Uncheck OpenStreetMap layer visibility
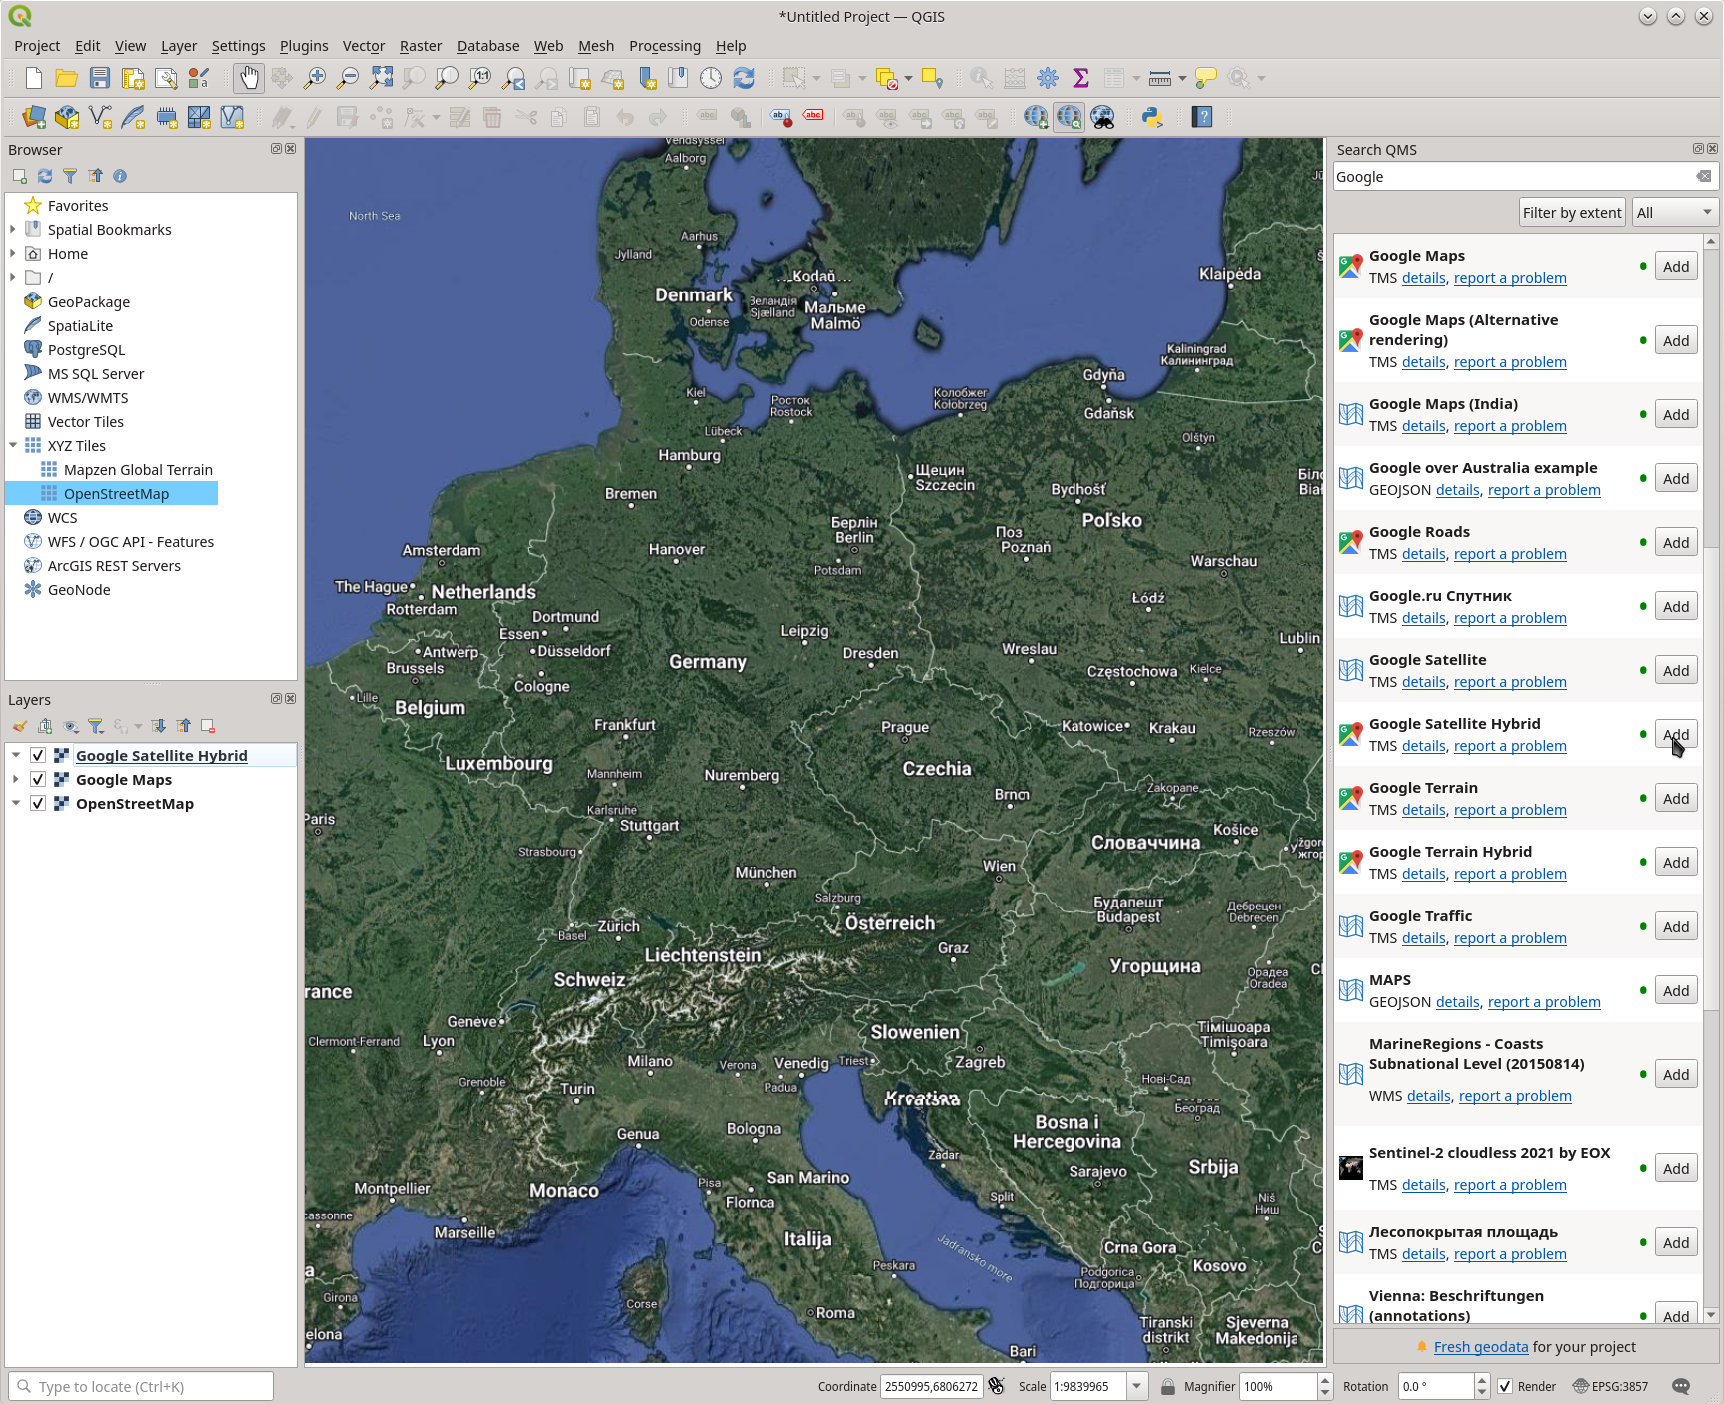The width and height of the screenshot is (1724, 1404). click(x=38, y=803)
